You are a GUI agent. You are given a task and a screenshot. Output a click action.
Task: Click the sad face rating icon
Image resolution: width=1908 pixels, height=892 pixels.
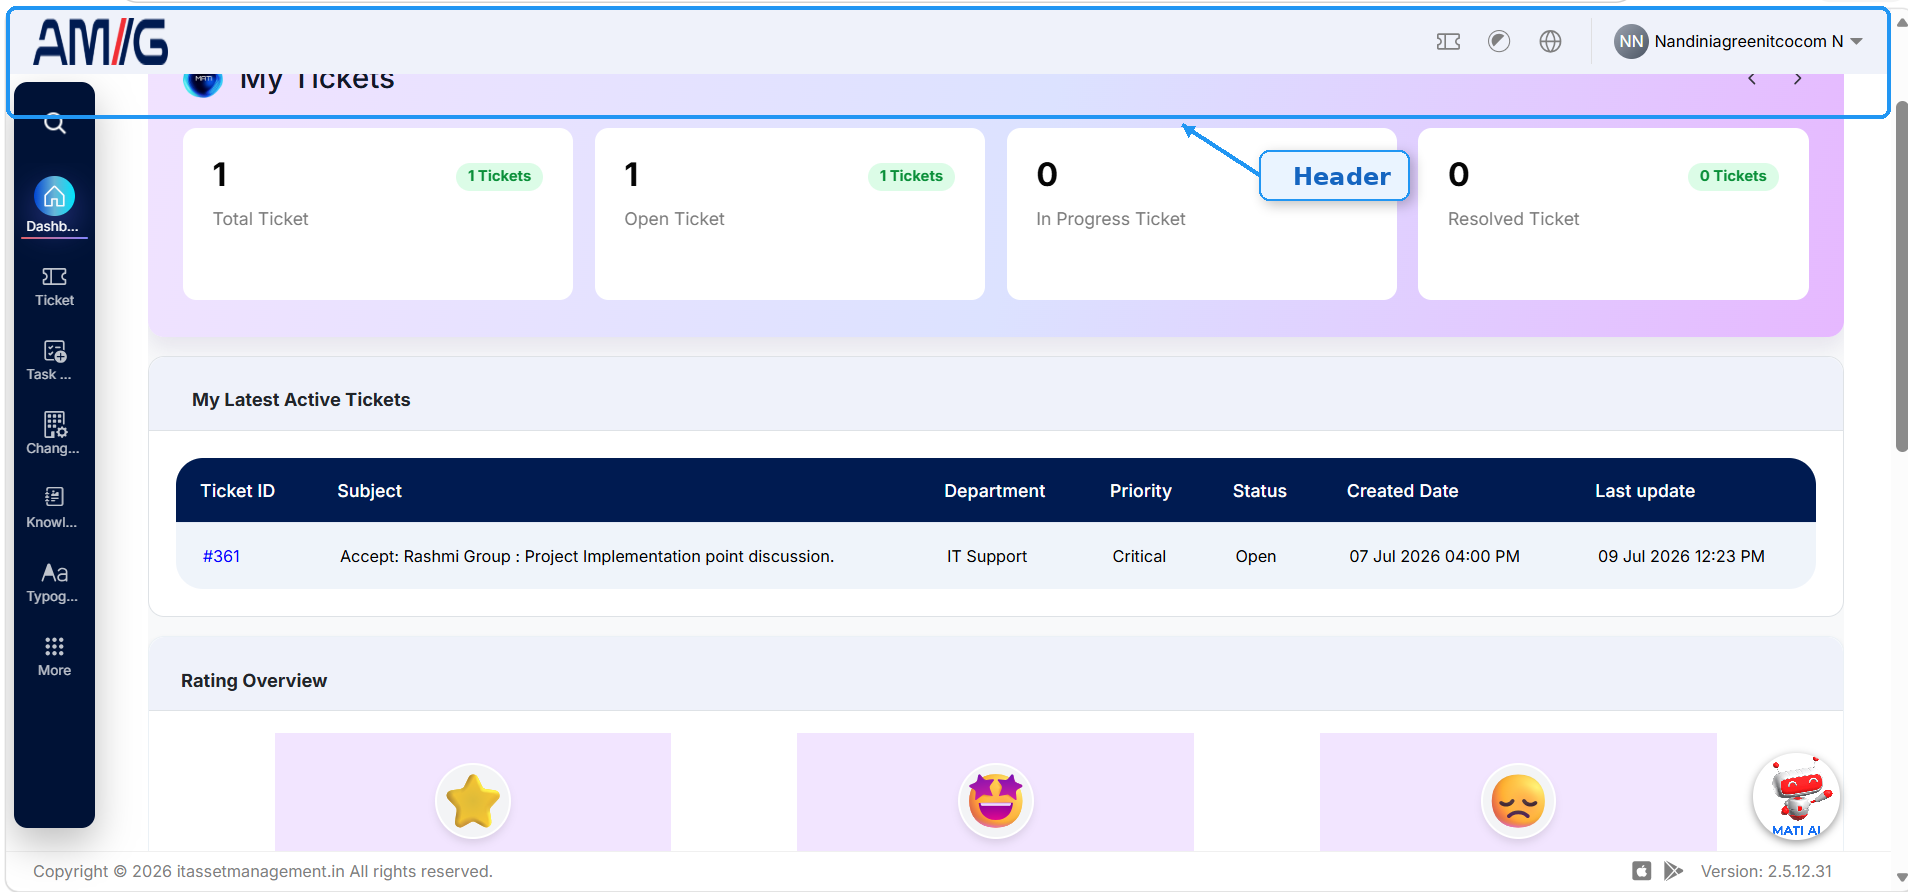tap(1518, 801)
